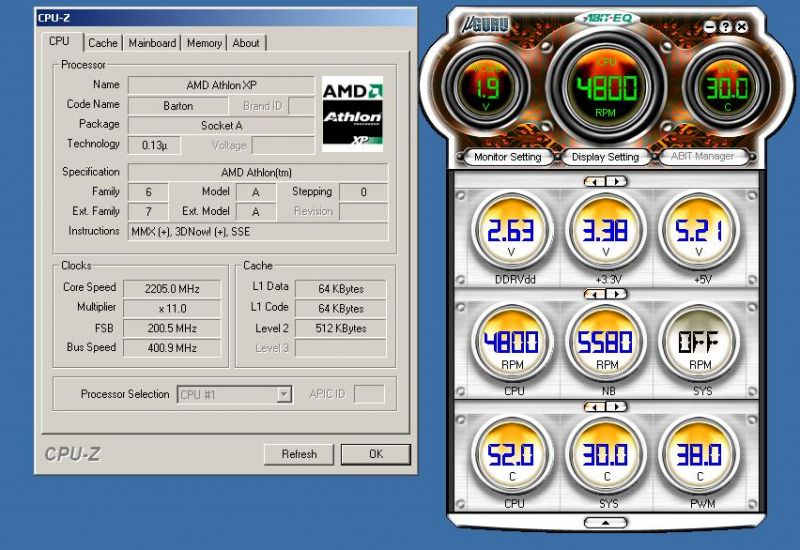Open Monitor Setting in ABIT-EQ

[x=507, y=157]
